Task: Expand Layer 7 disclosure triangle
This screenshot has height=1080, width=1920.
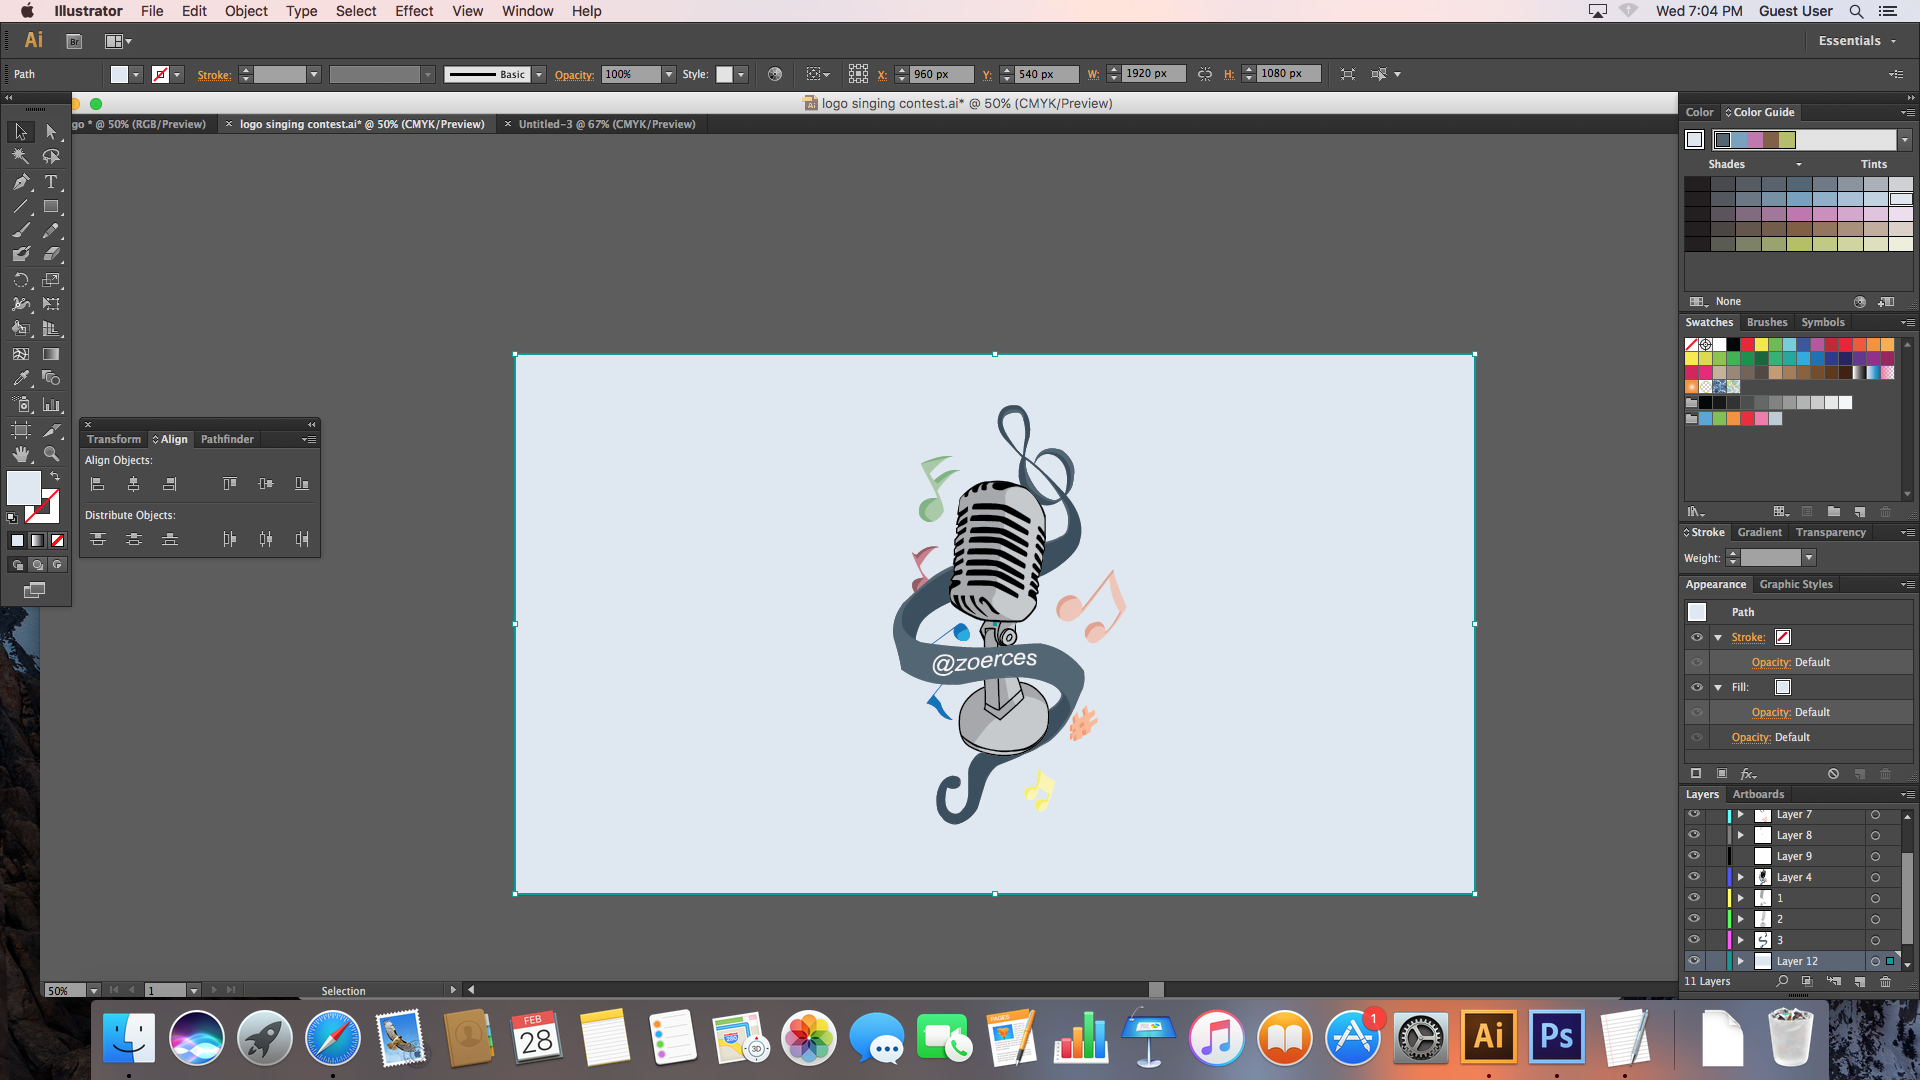Action: coord(1741,815)
